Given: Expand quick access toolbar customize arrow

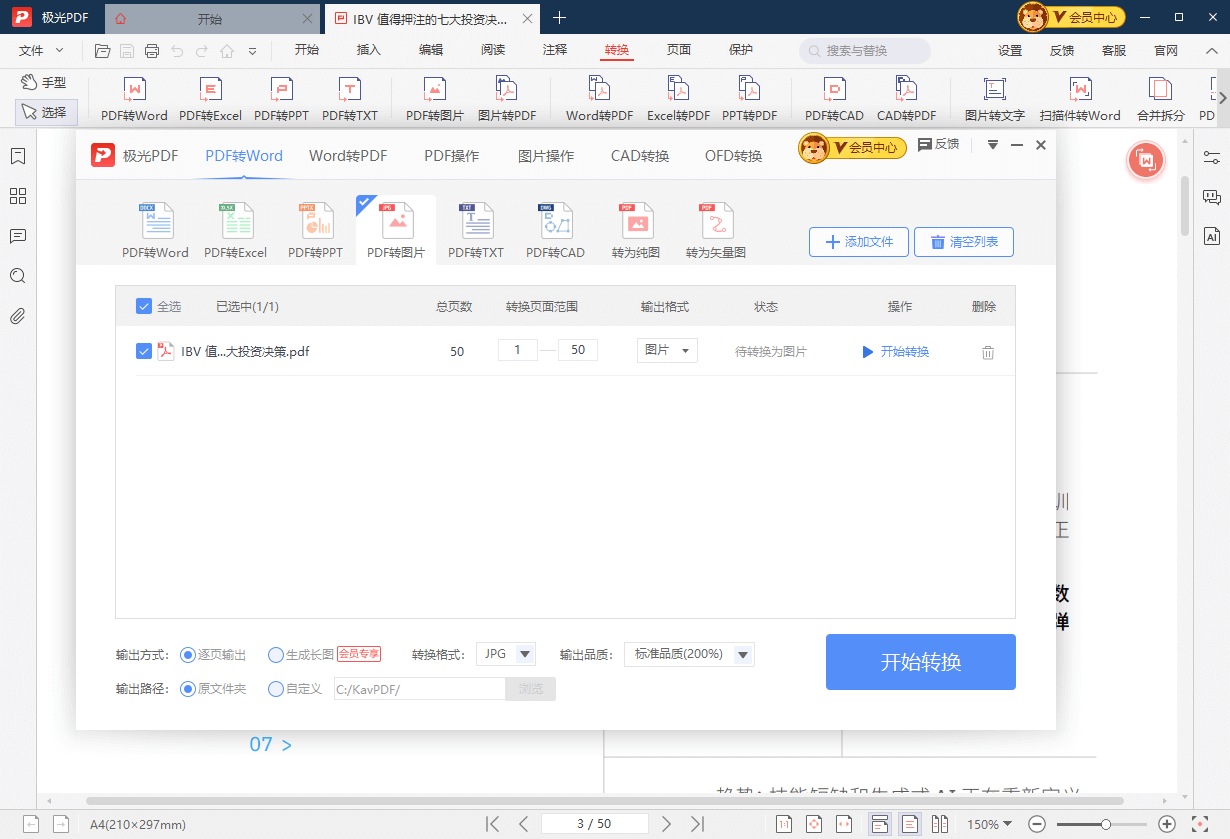Looking at the screenshot, I should coord(253,51).
